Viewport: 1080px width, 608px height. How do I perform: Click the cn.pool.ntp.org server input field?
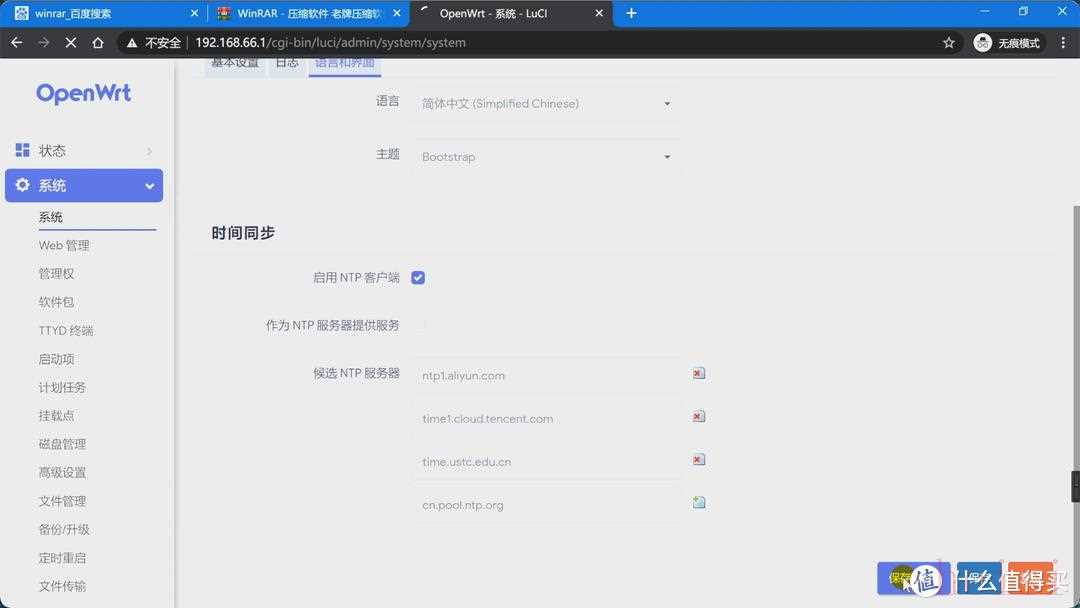coord(546,505)
